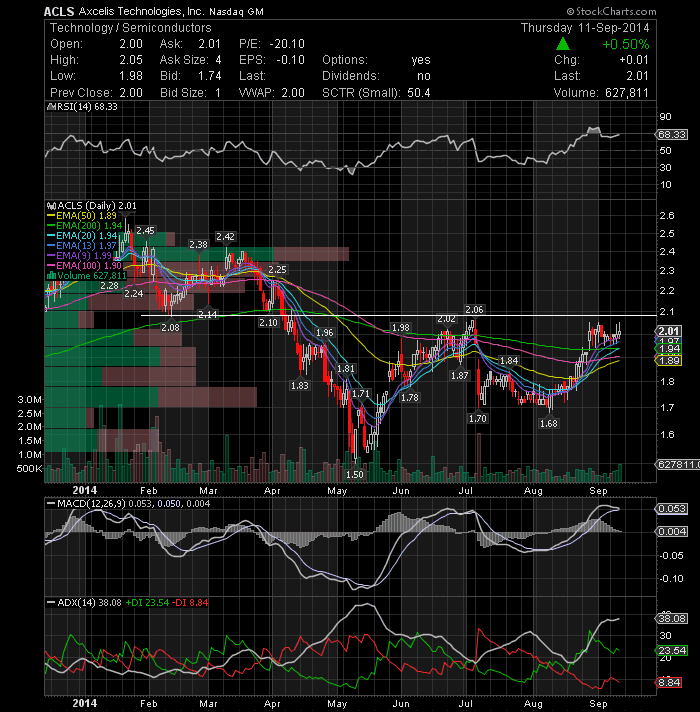Click the pink EMA(100) 1.90 legend entry
Image resolution: width=700 pixels, height=712 pixels.
point(84,266)
